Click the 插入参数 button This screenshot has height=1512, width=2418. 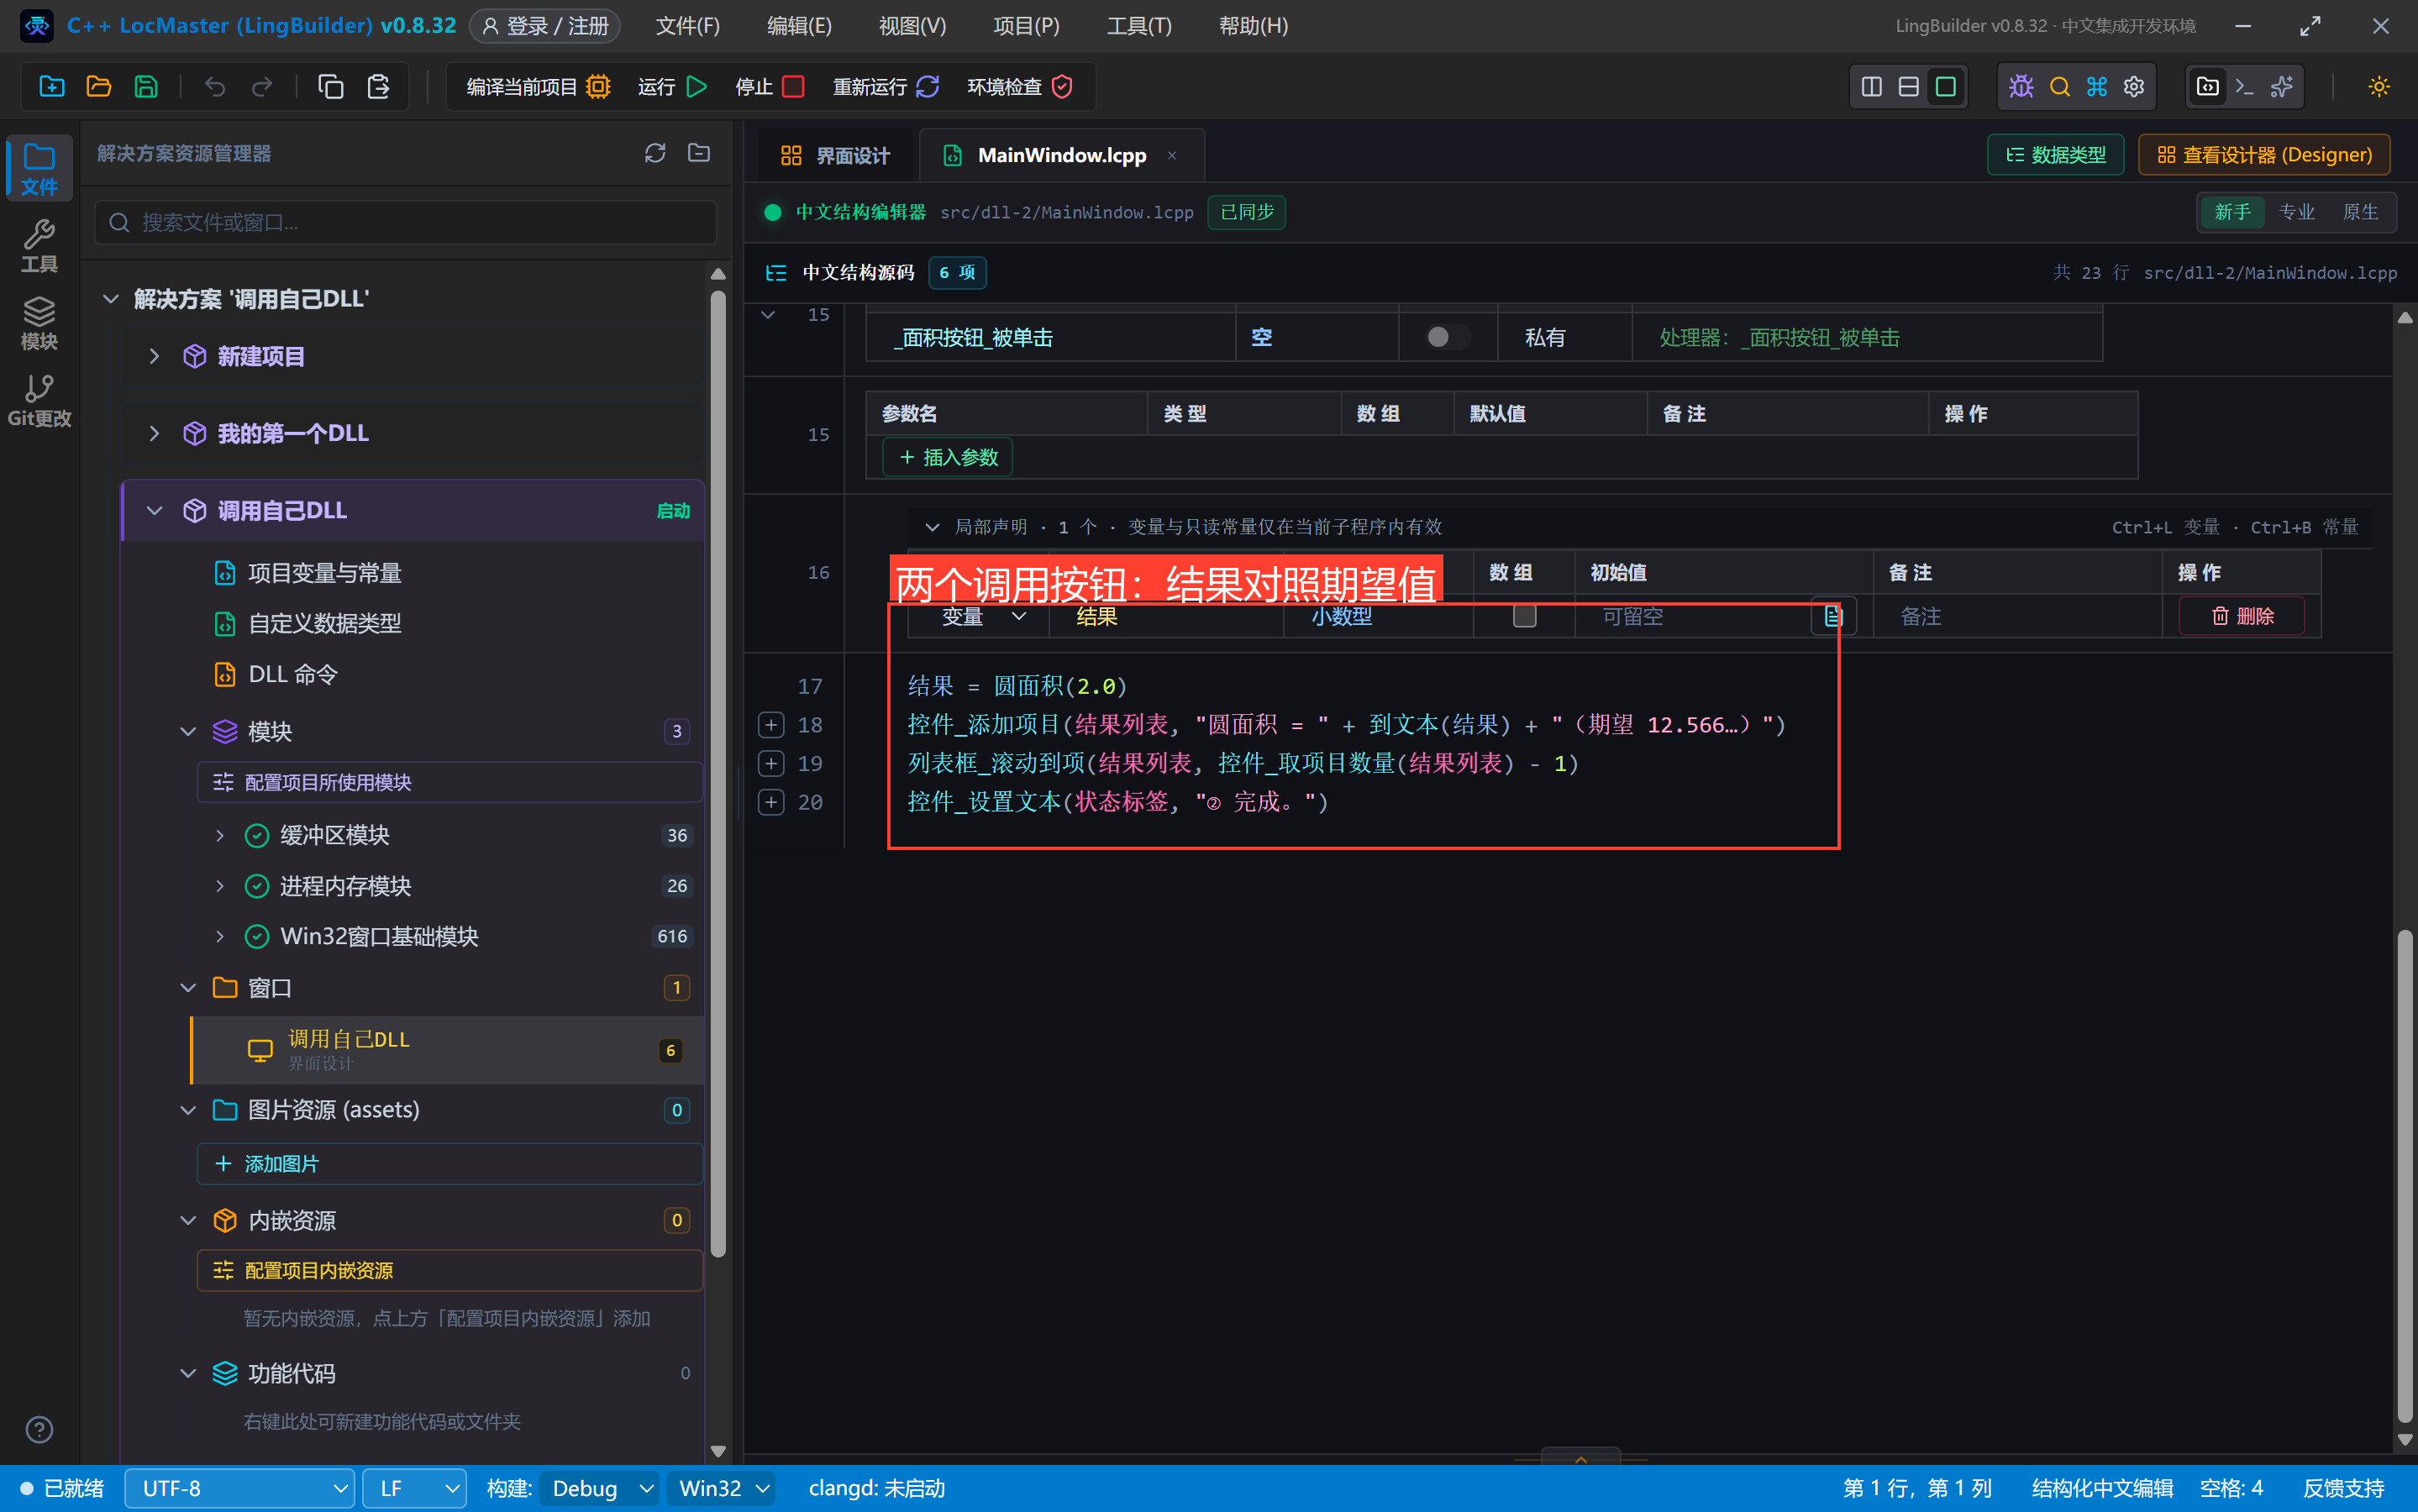point(948,457)
